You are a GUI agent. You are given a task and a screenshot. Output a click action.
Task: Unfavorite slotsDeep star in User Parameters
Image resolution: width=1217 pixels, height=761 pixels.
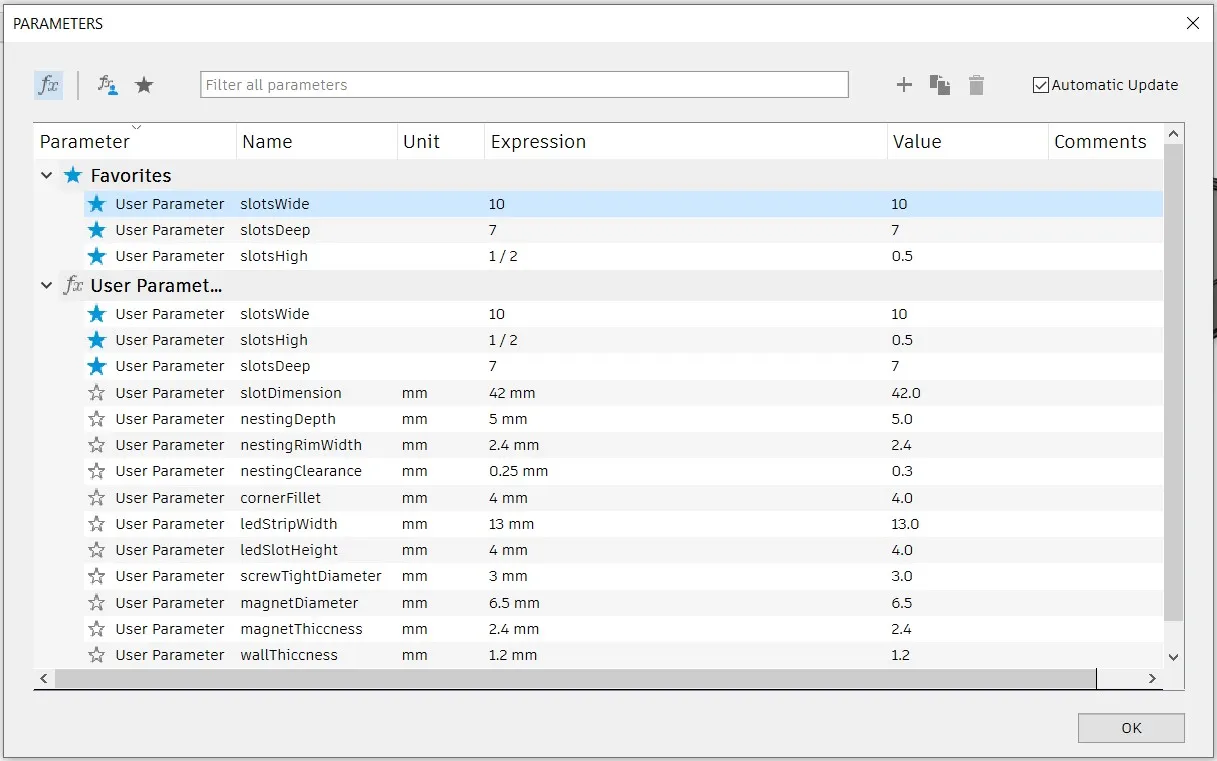pos(97,366)
